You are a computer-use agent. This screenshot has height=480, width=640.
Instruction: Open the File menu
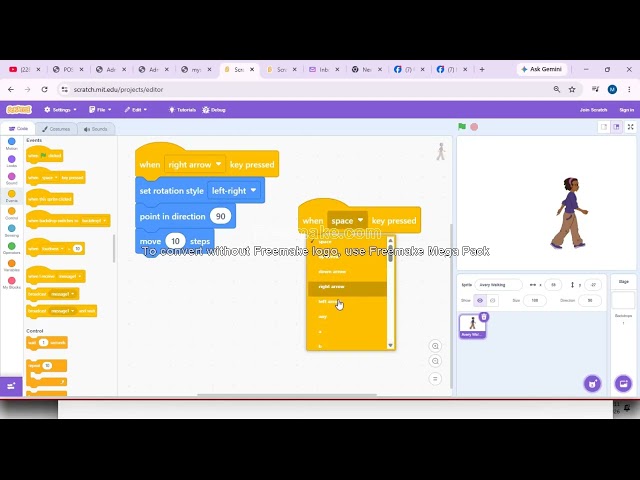pos(100,110)
